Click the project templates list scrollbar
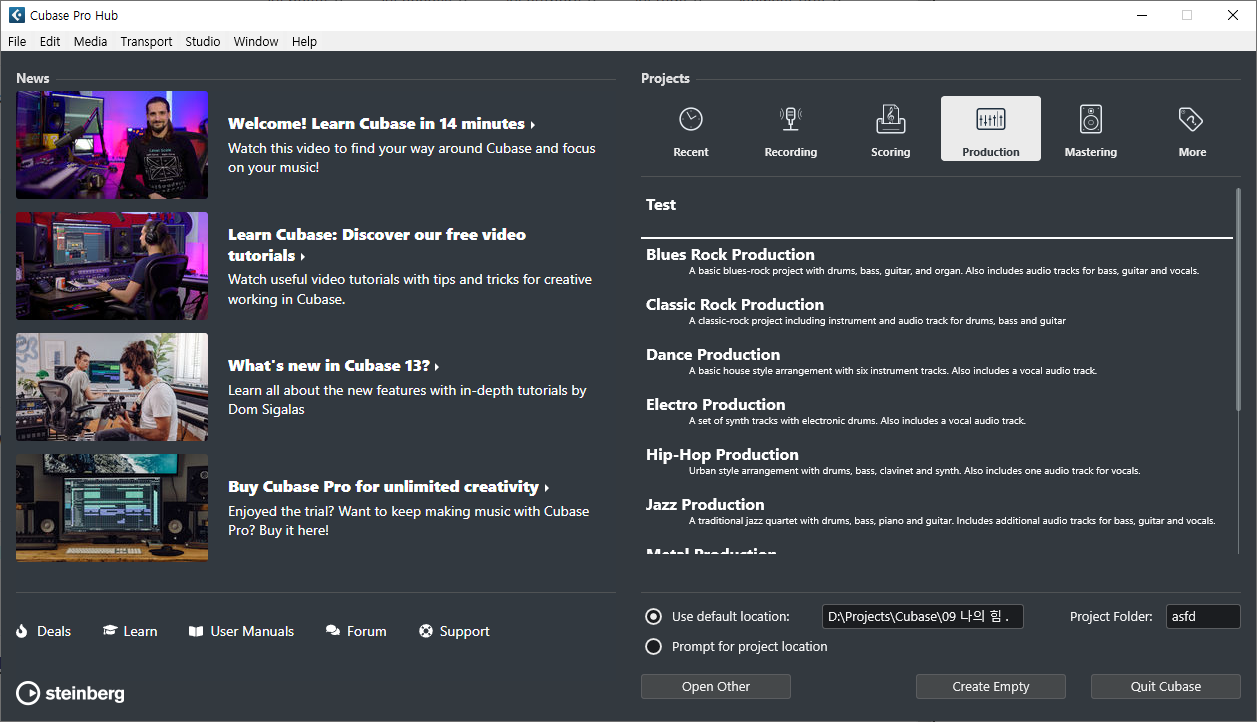Screen dimensions: 1257x722 tap(1238, 298)
